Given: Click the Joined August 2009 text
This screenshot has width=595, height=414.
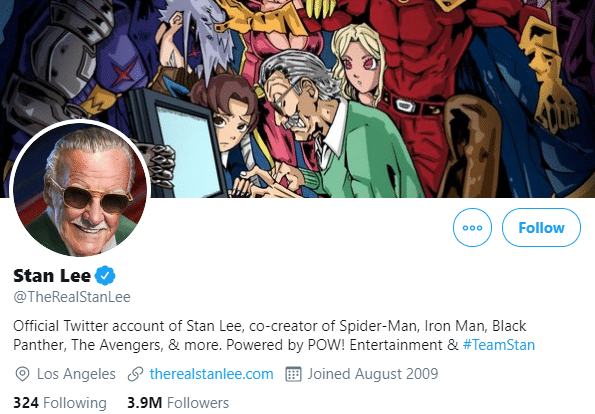Looking at the screenshot, I should [x=373, y=374].
